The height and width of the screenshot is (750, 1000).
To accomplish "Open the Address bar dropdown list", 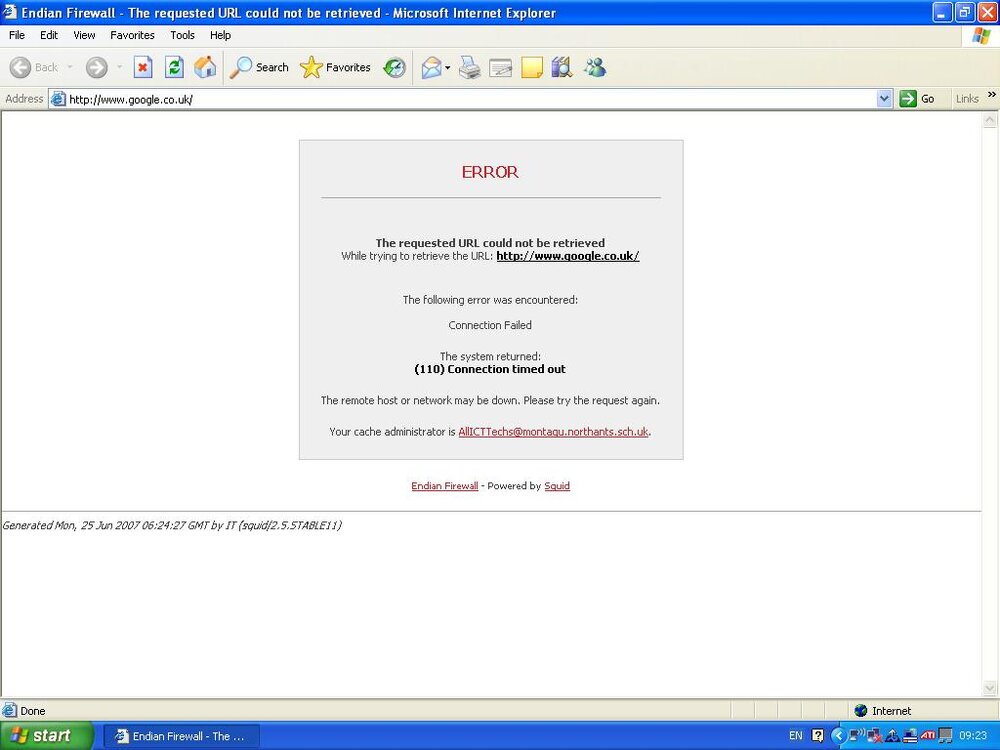I will [884, 99].
